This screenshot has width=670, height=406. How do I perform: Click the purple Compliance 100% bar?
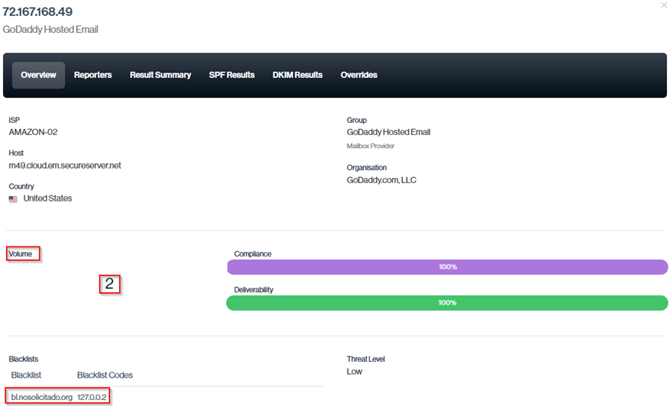(x=447, y=267)
